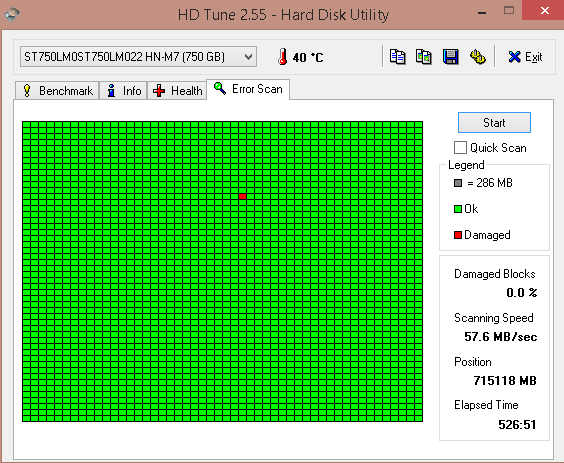Click the Exit button label
This screenshot has width=564, height=463.
533,57
